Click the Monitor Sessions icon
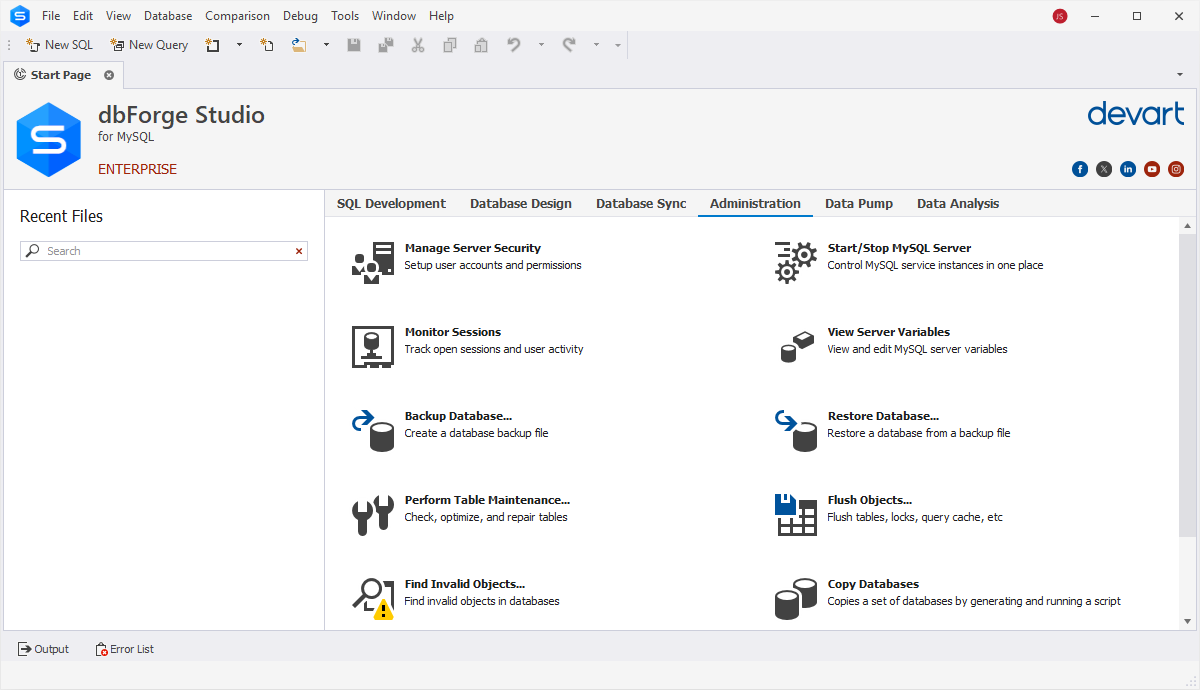The height and width of the screenshot is (690, 1200). pyautogui.click(x=372, y=346)
